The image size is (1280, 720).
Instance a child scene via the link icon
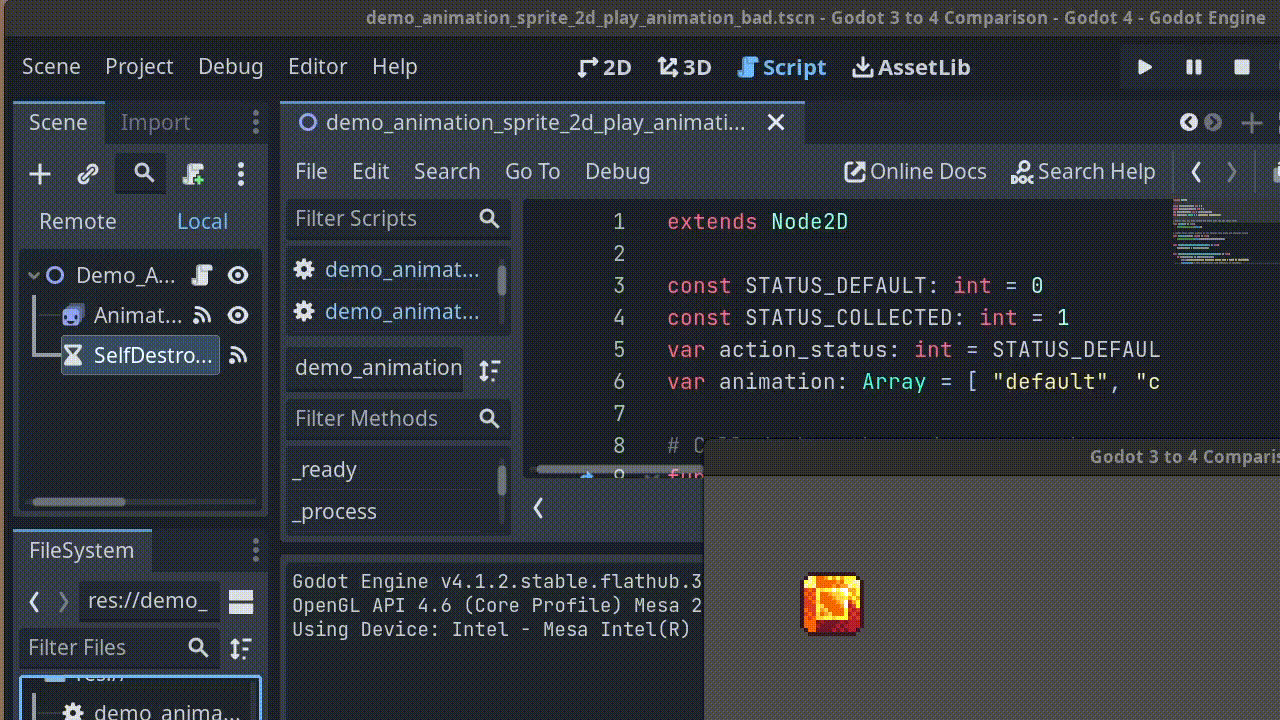[x=87, y=173]
